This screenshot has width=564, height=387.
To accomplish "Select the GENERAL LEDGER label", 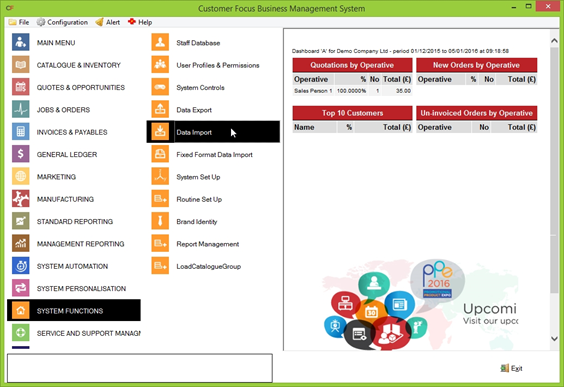I will (67, 154).
